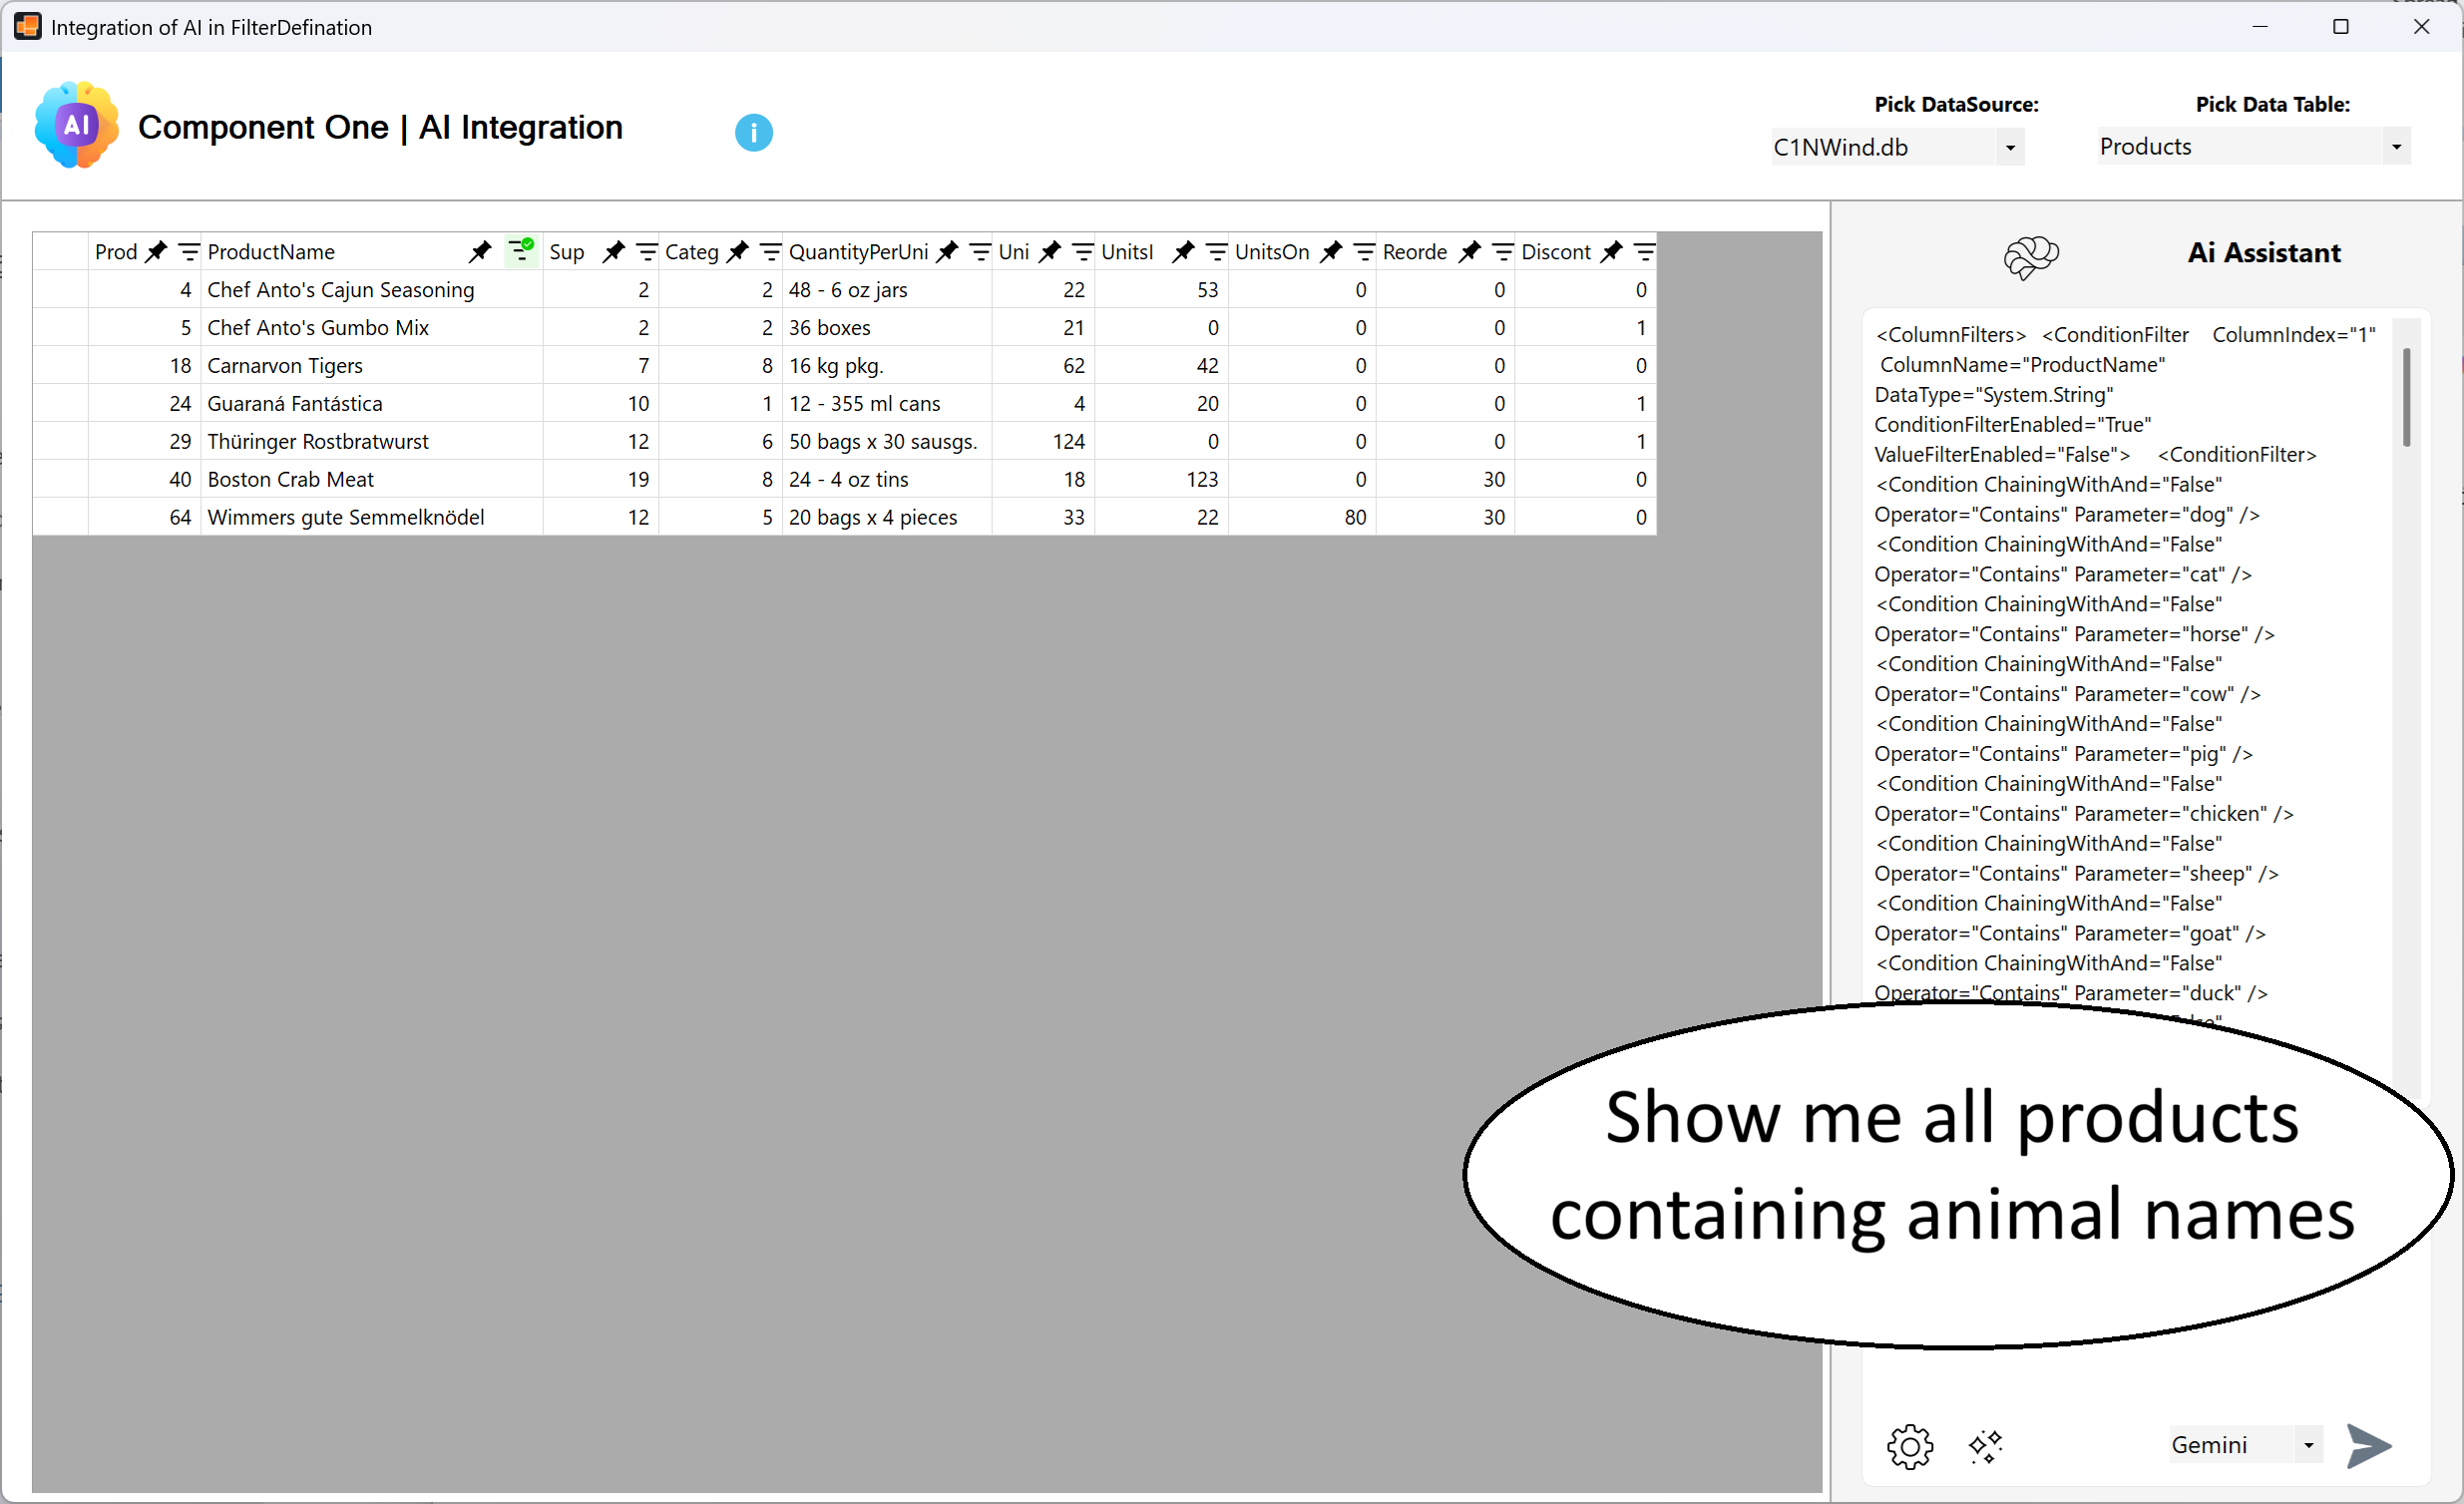This screenshot has width=2464, height=1504.
Task: Click quantity cell 12 - 355 ml cans
Action: [x=886, y=404]
